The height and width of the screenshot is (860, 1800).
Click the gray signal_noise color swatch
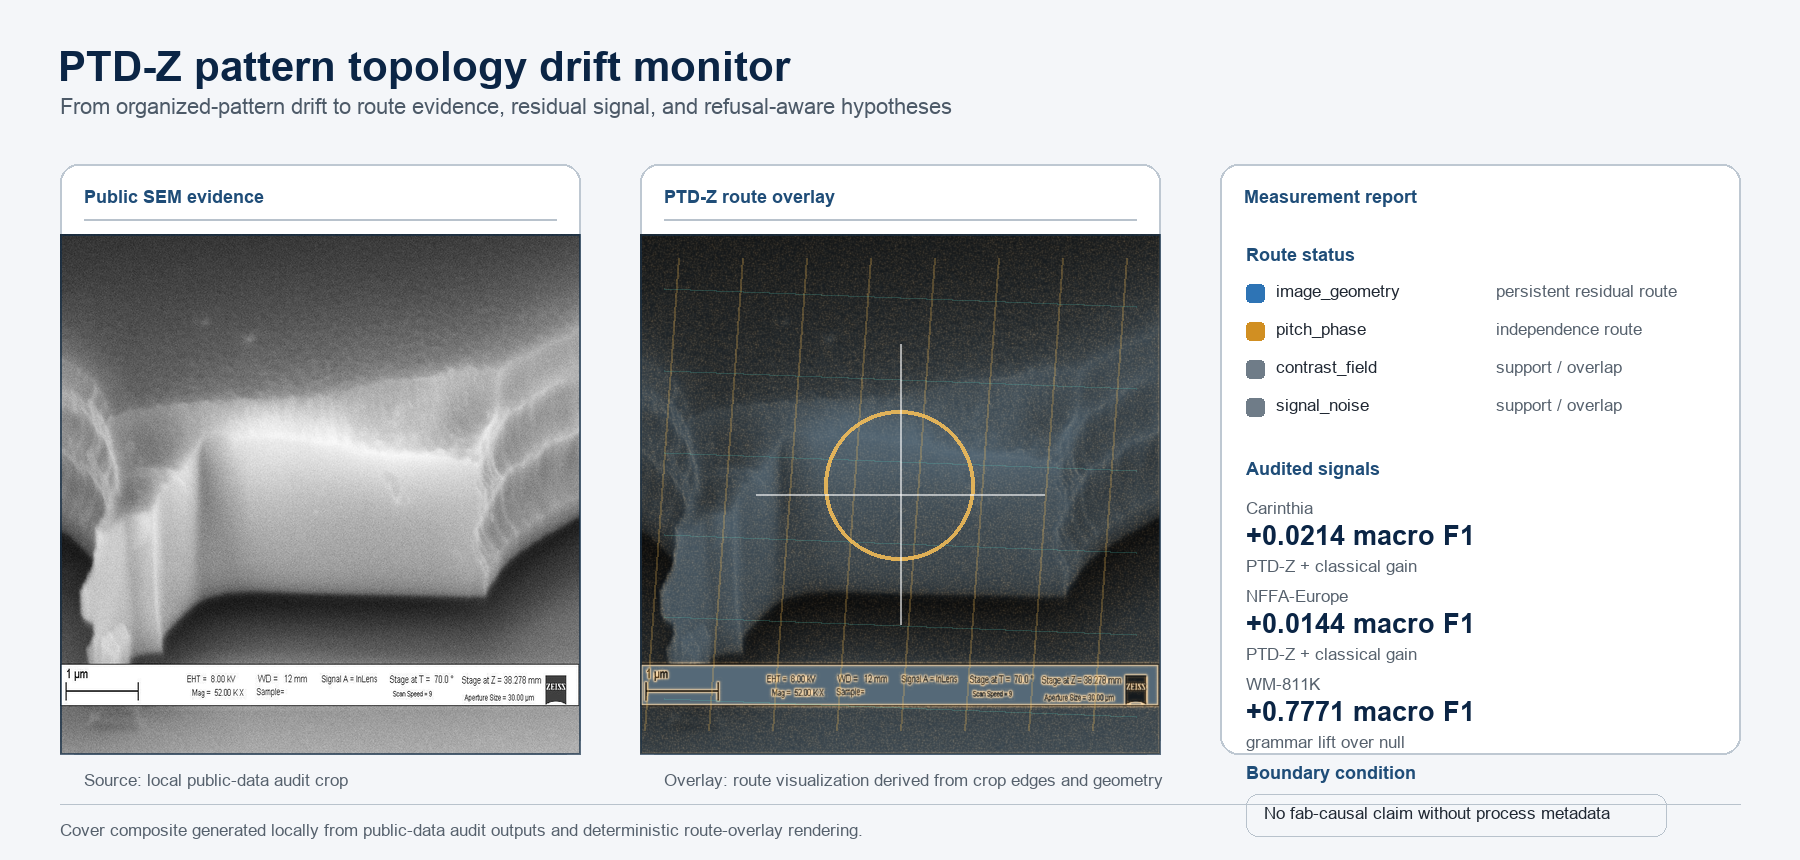pos(1255,407)
